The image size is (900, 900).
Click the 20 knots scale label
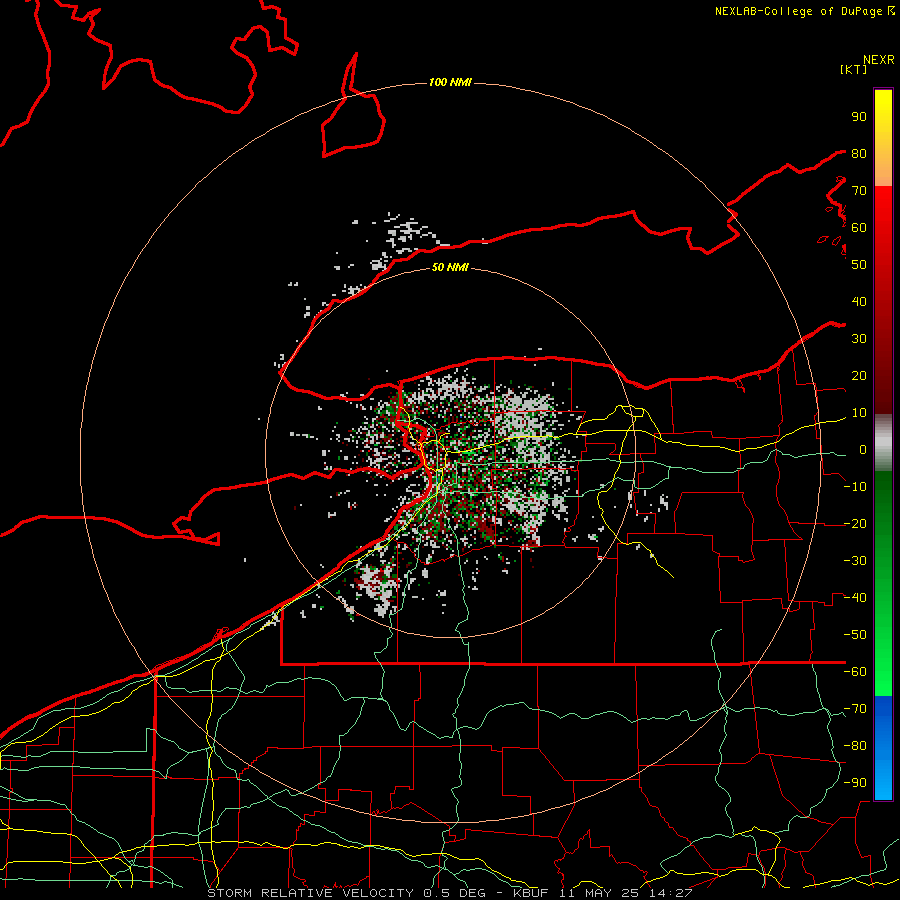(859, 375)
